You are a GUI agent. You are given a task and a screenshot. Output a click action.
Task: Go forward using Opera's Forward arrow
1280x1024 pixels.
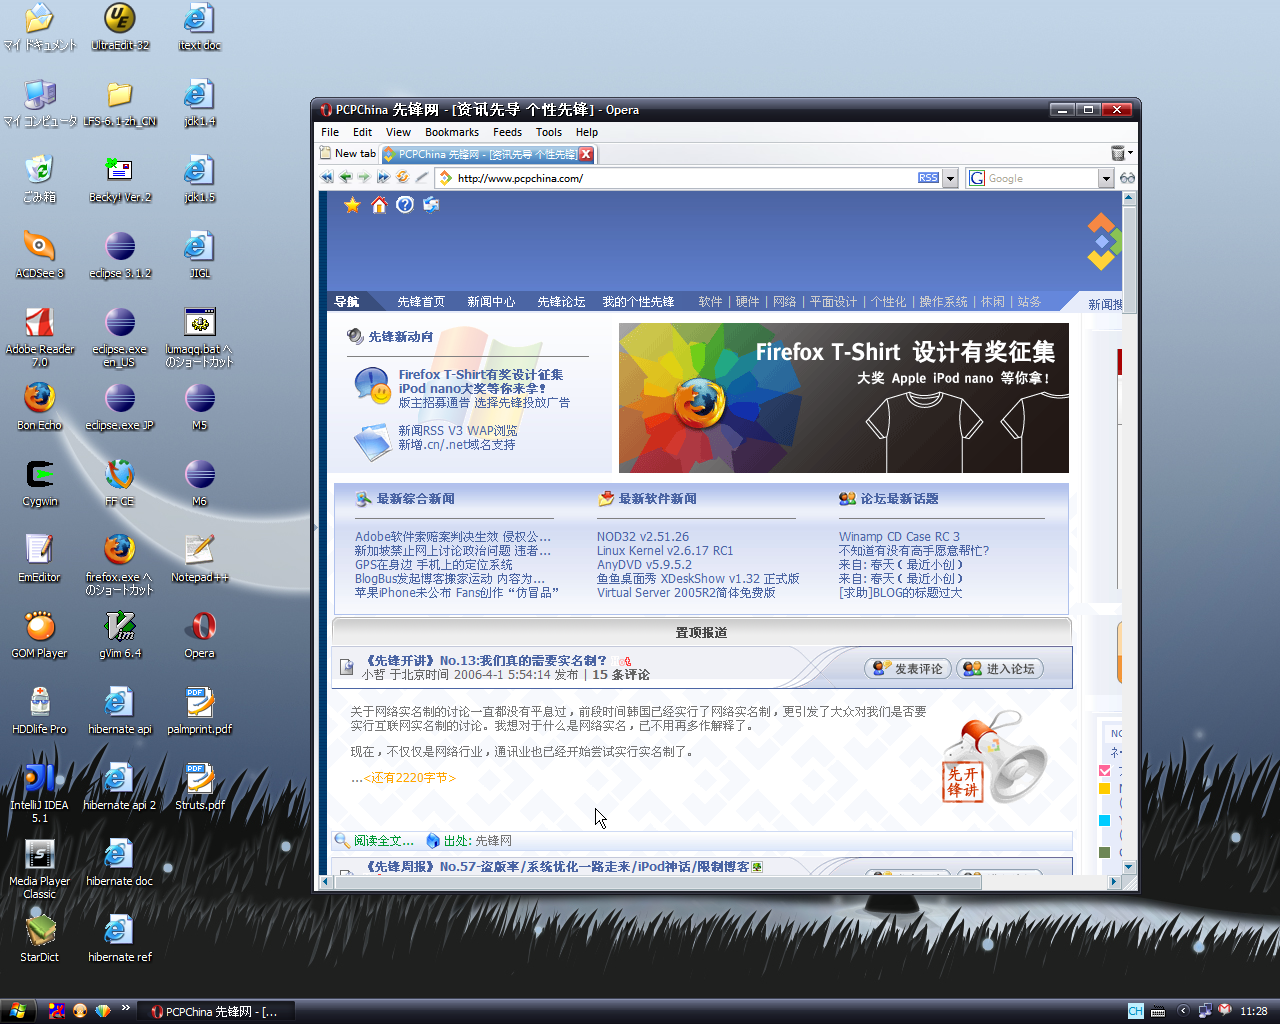364,177
